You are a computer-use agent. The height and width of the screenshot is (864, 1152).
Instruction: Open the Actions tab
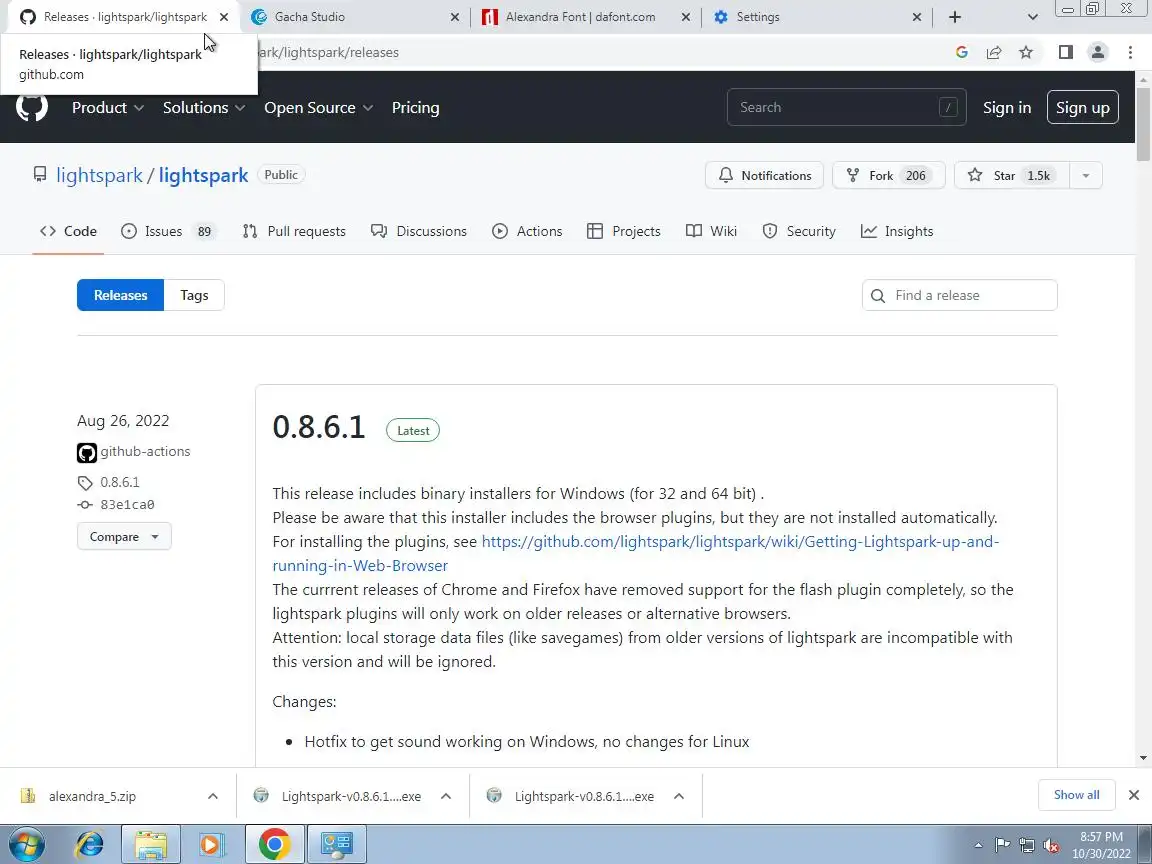(527, 231)
